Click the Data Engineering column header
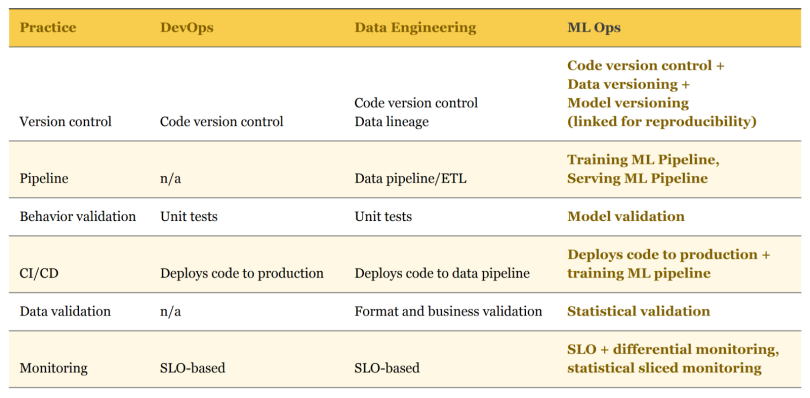Viewport: 810px width, 398px height. click(x=415, y=27)
